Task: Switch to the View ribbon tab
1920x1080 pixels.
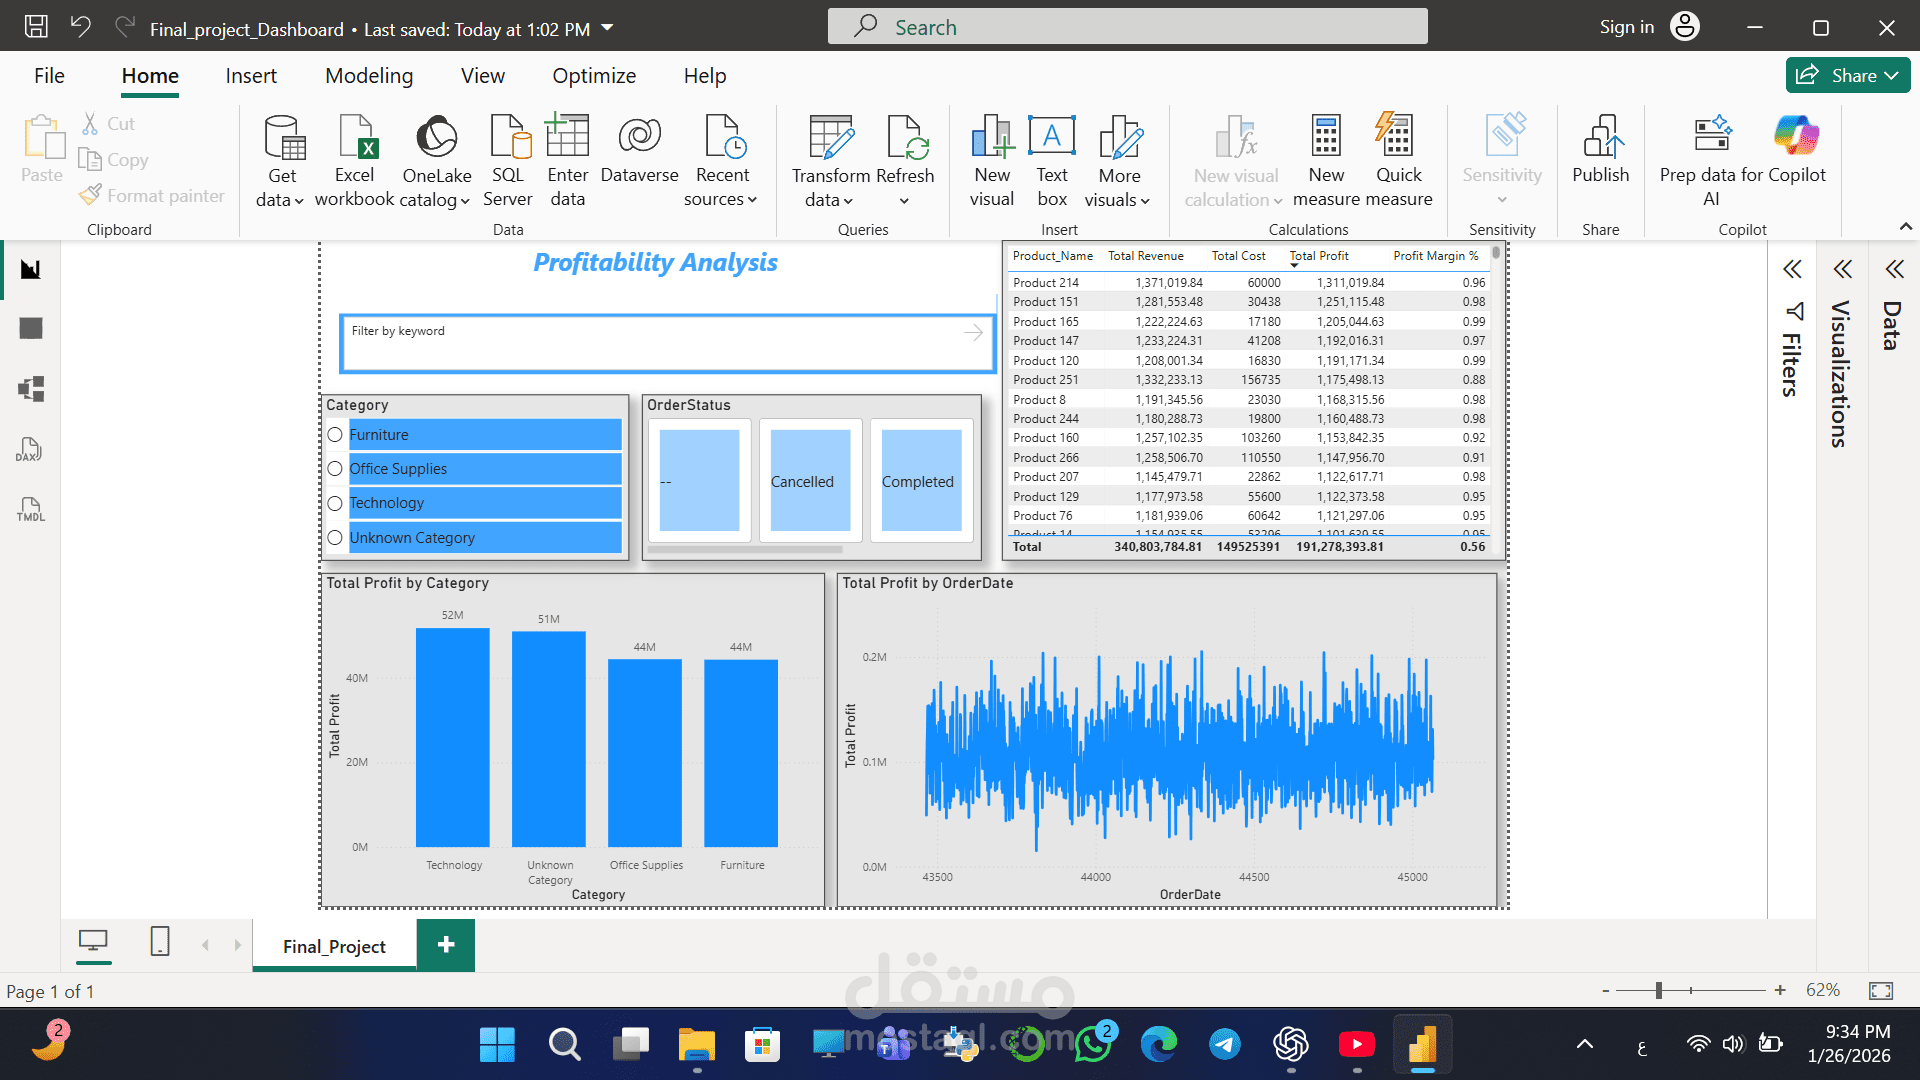Action: 483,76
